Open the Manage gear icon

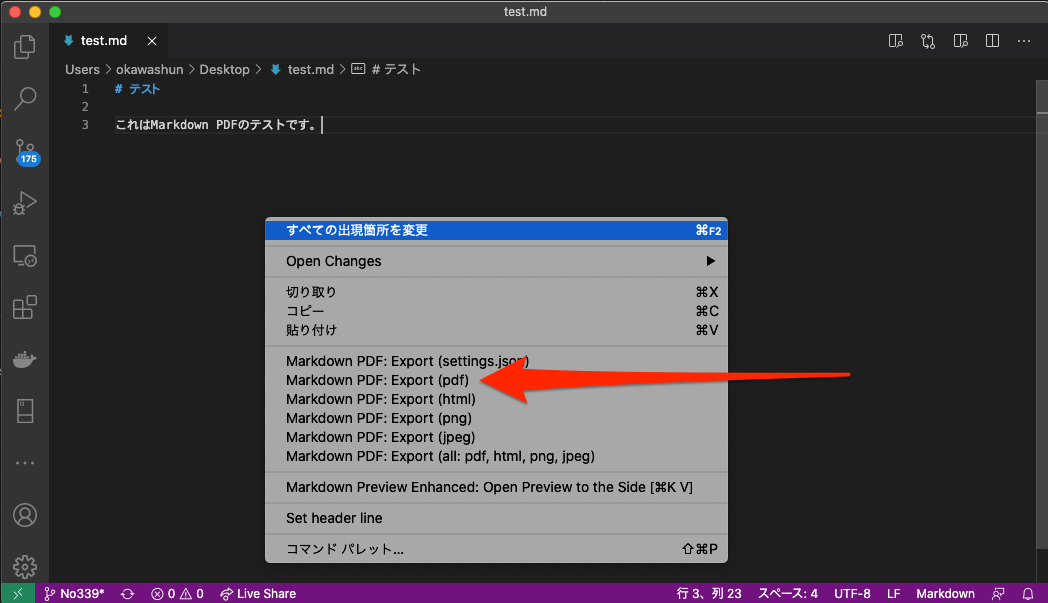25,566
